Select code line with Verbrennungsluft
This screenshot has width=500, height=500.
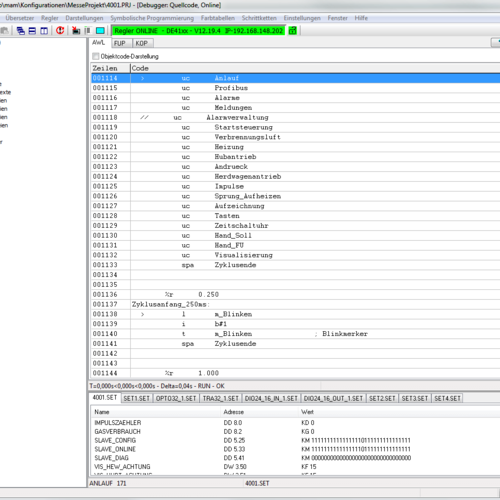tap(295, 137)
